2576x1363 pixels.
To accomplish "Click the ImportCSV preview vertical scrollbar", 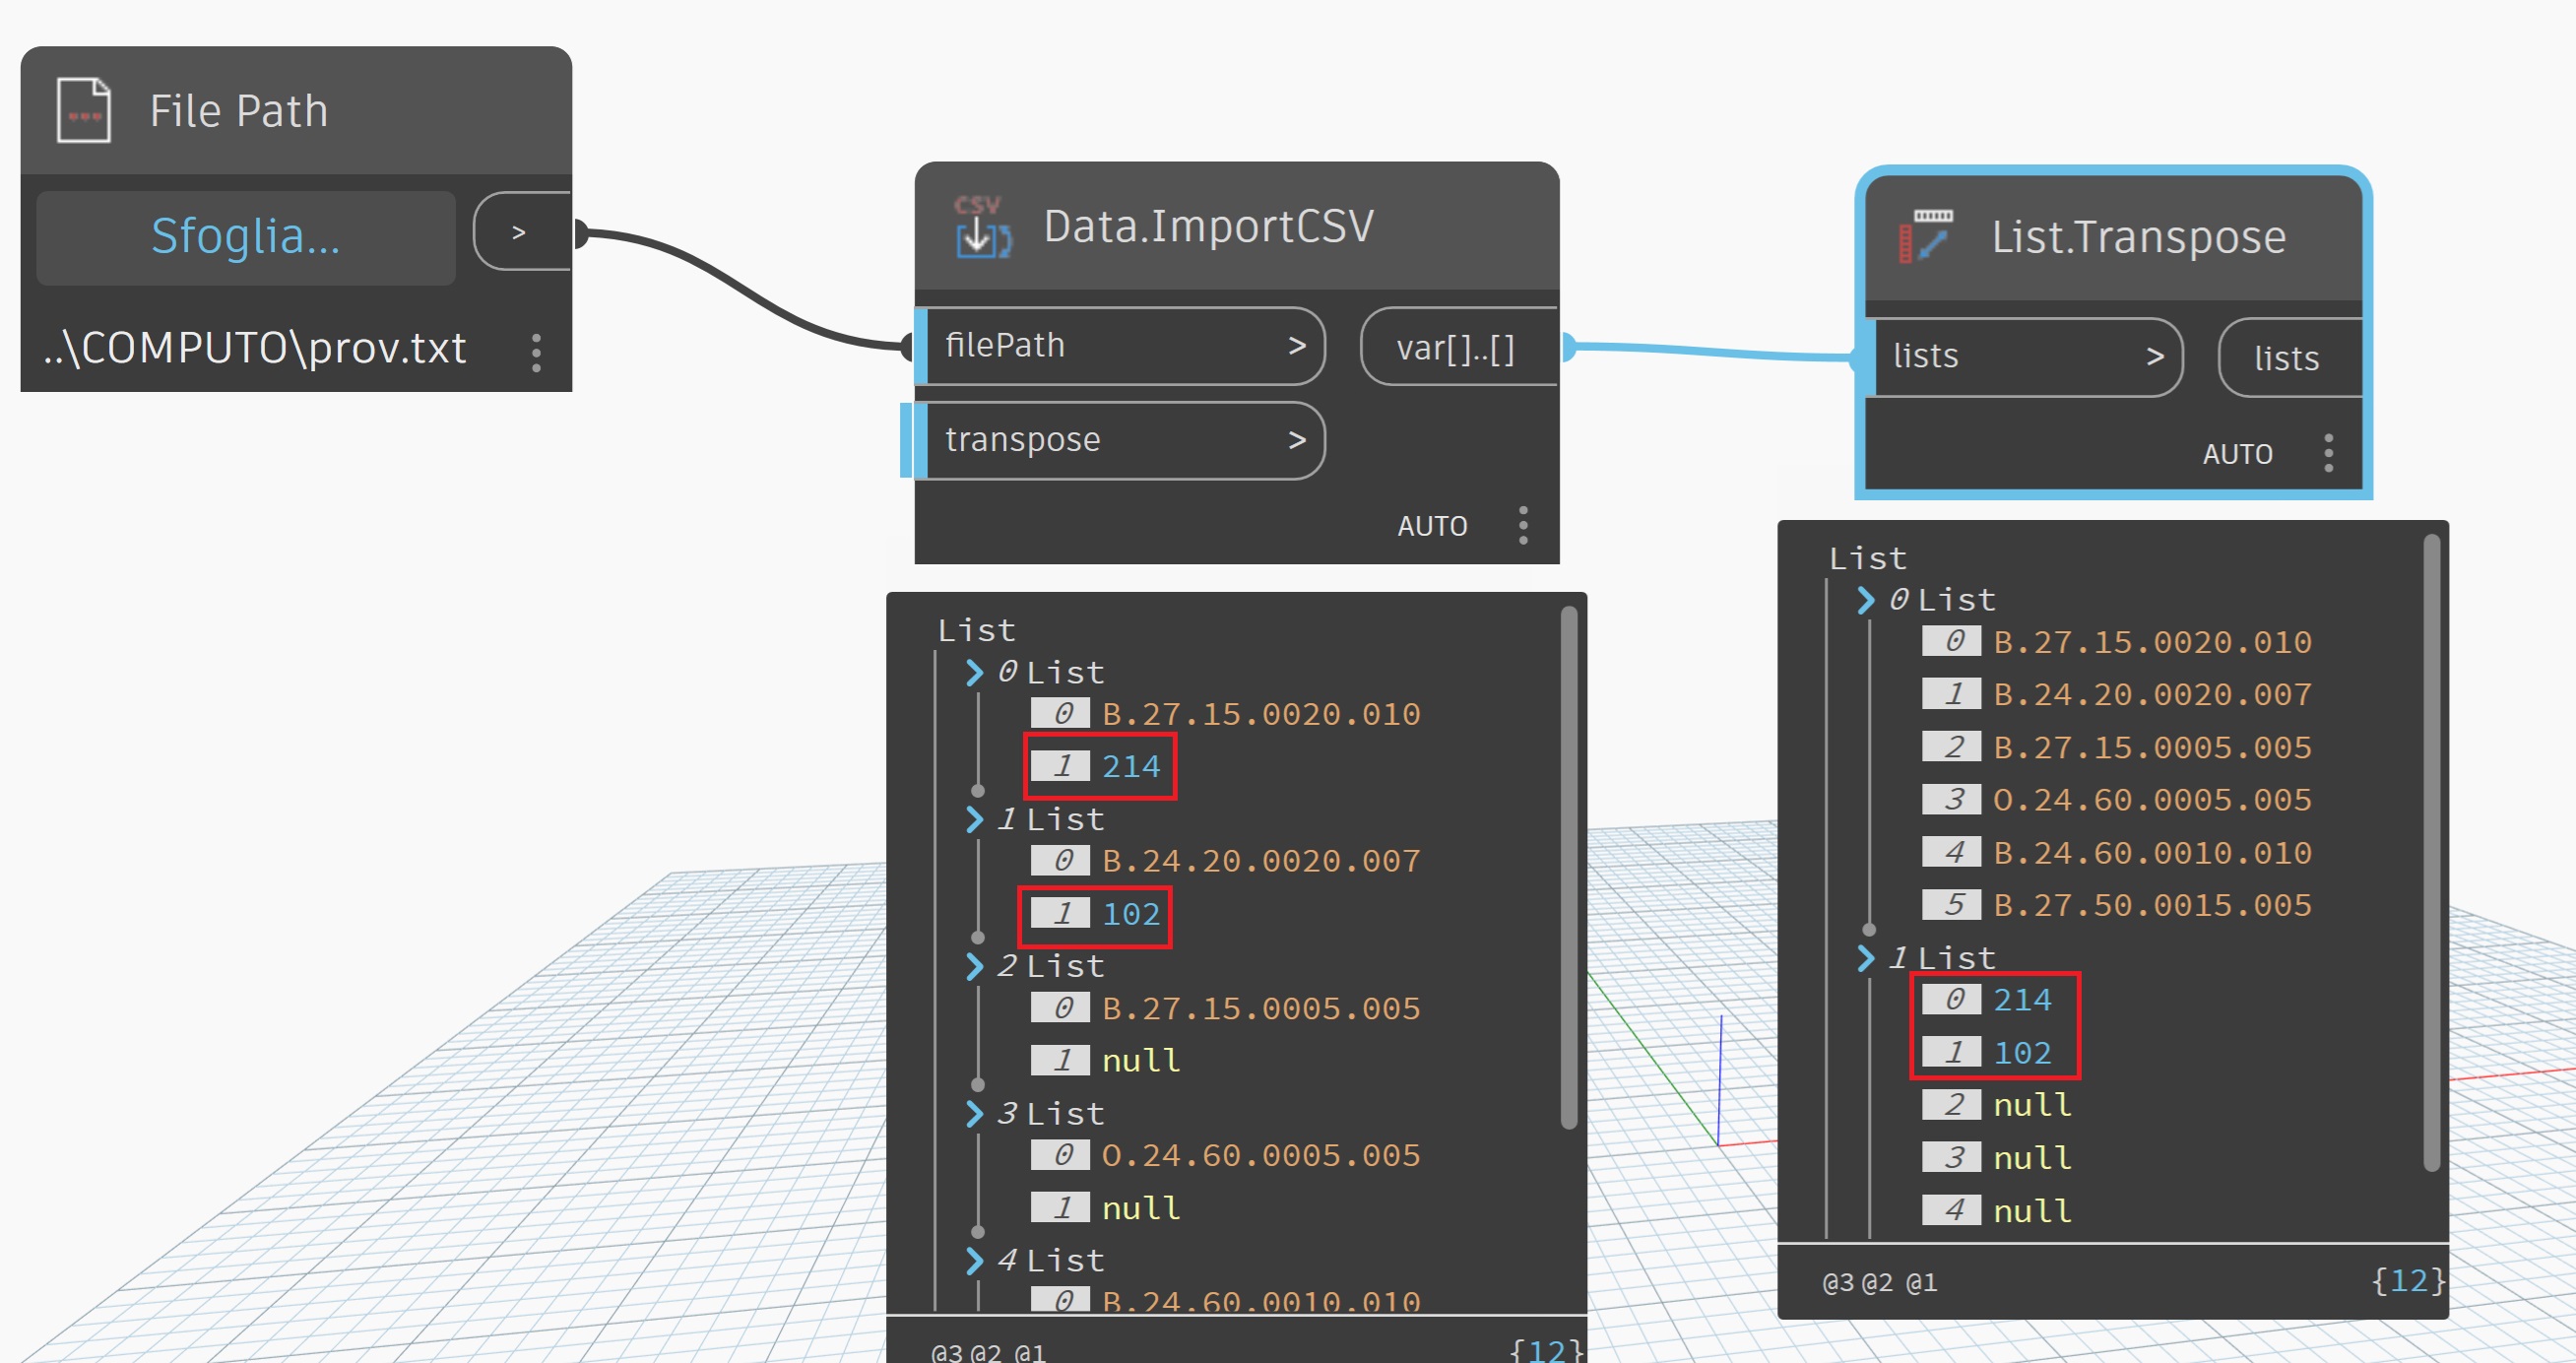I will (x=1568, y=866).
